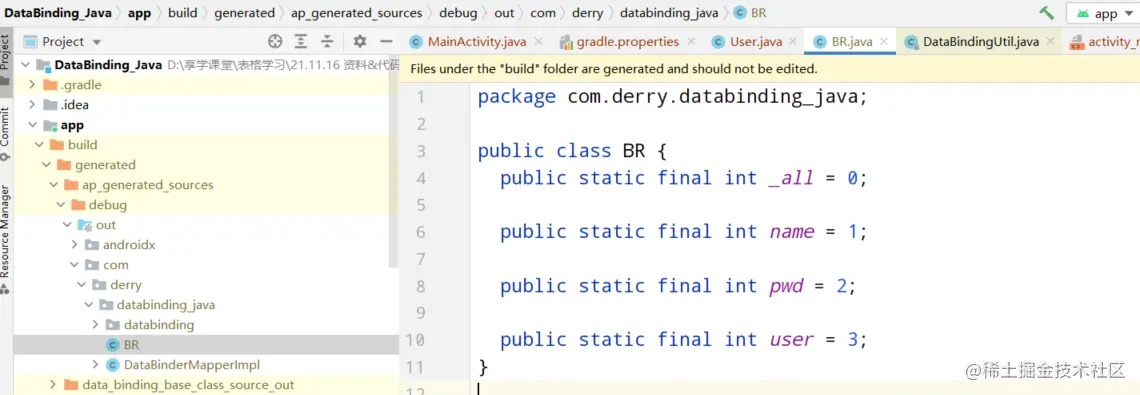Close the gradle.properties tab

pos(691,41)
